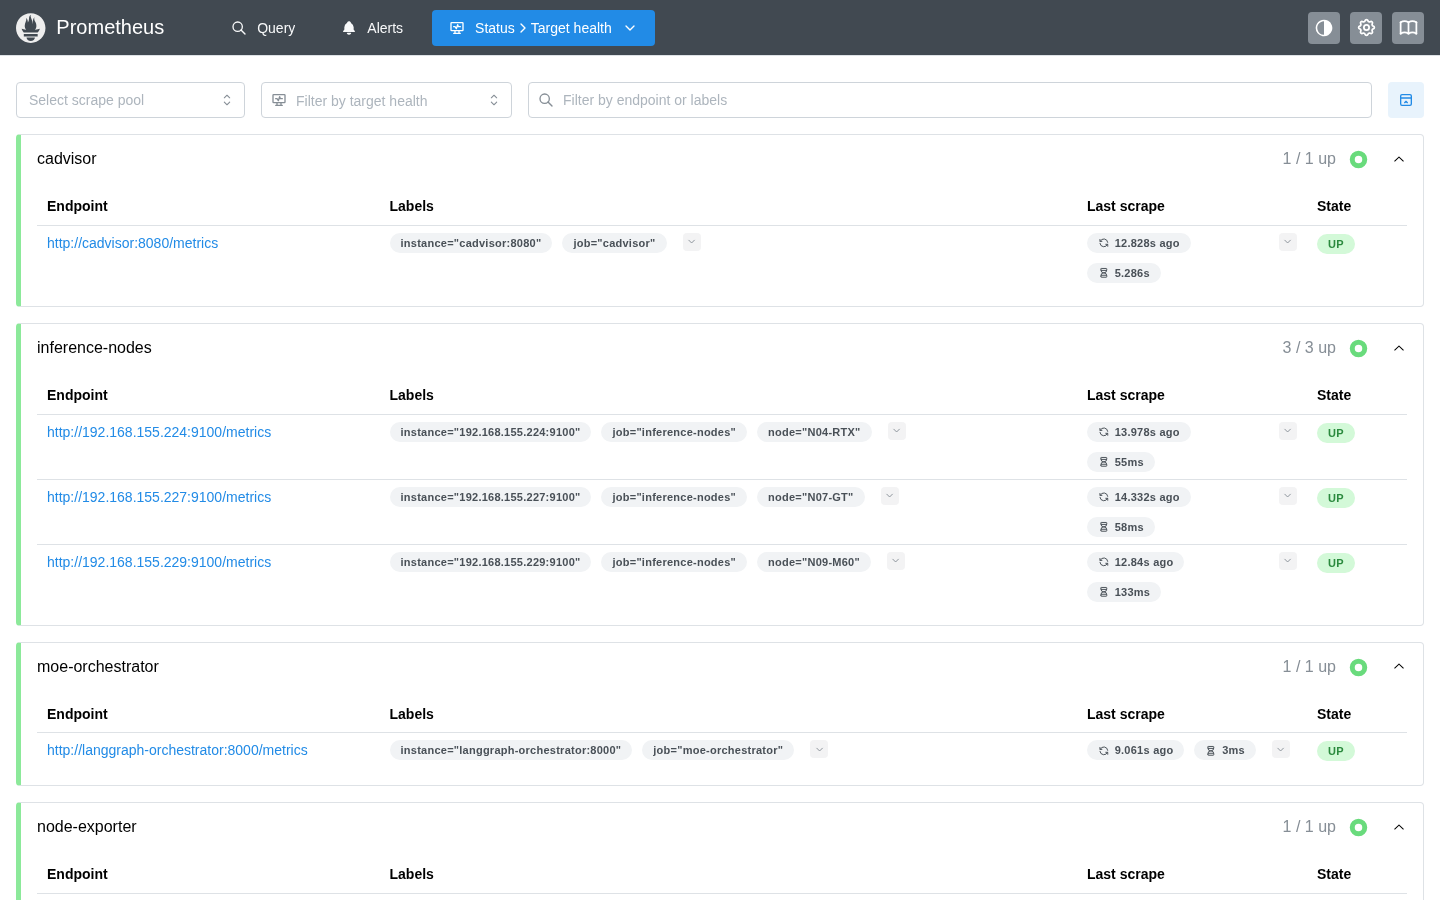The width and height of the screenshot is (1440, 900).
Task: Click the node="N09-M60" label badge
Action: 814,562
